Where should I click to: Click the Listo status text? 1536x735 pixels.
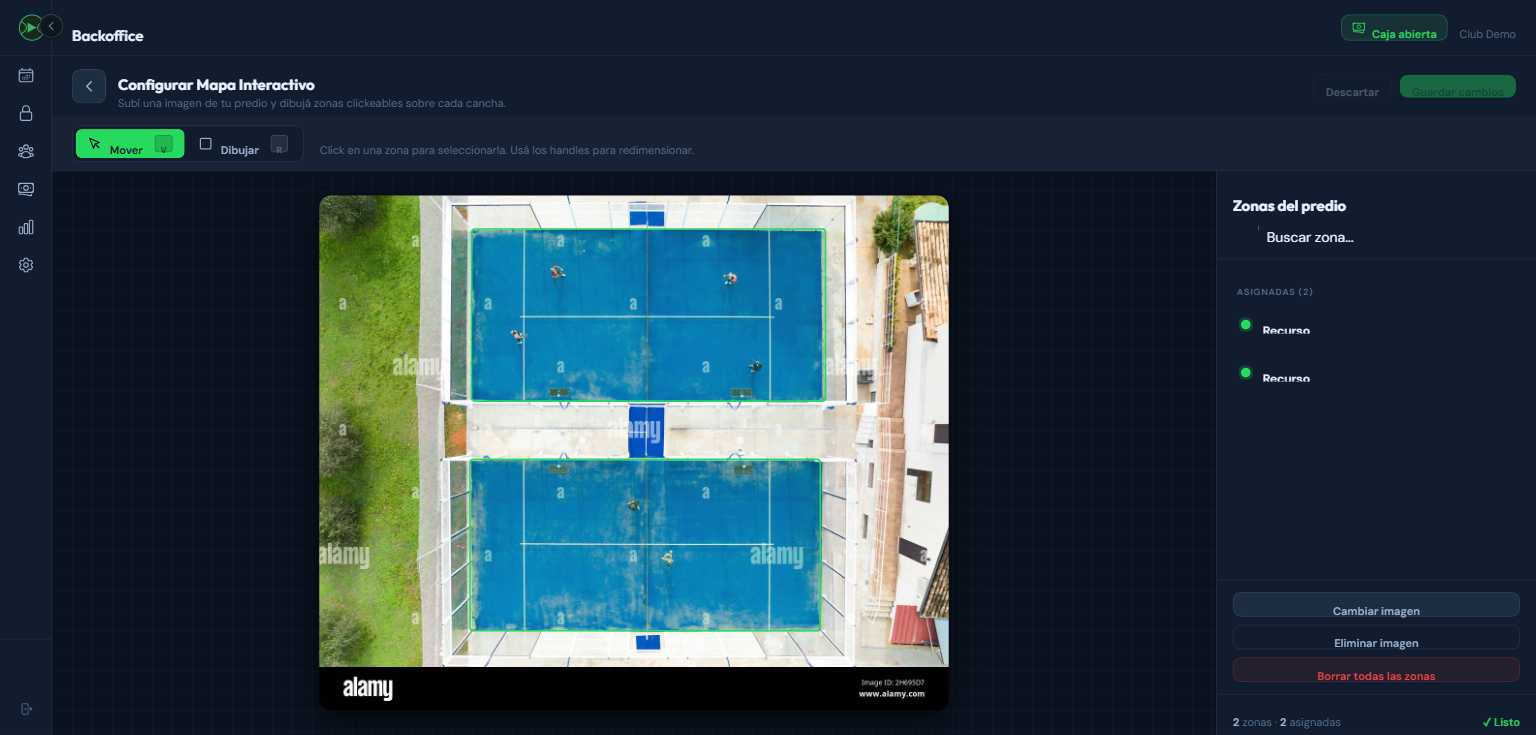[1501, 722]
